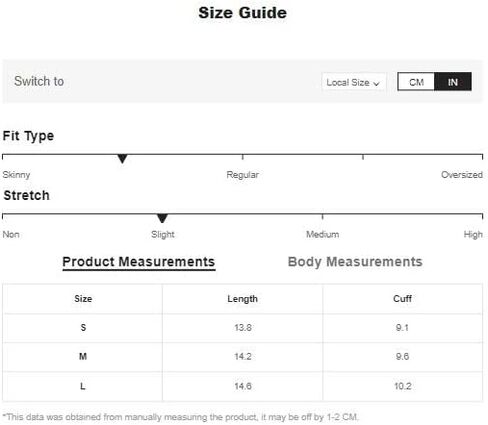
Task: Click the Size column header
Action: click(83, 298)
